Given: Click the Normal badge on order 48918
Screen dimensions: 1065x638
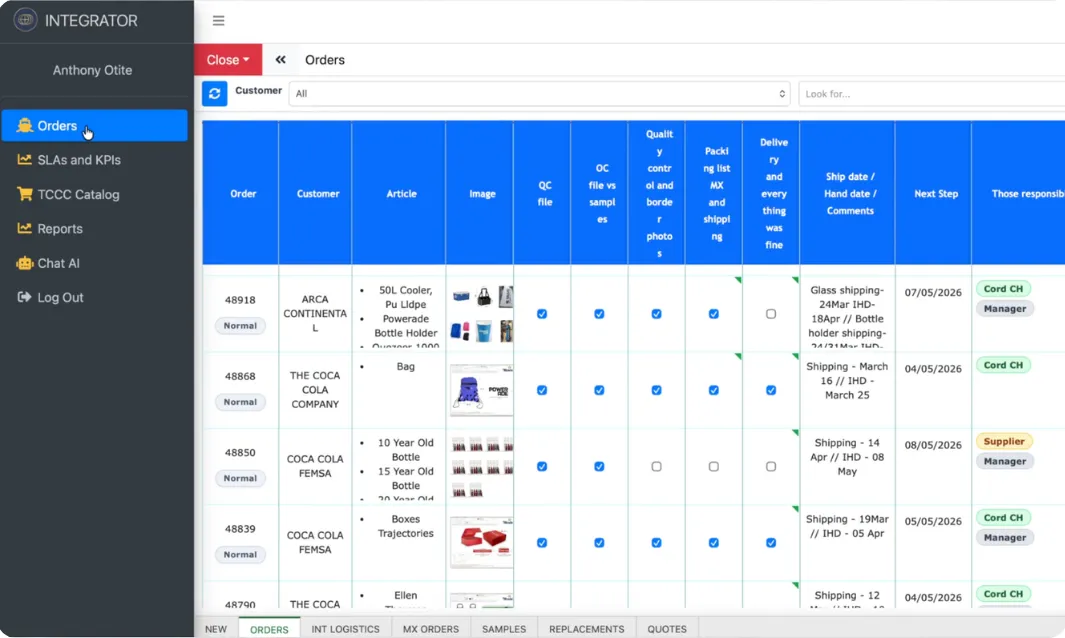Looking at the screenshot, I should pyautogui.click(x=240, y=325).
